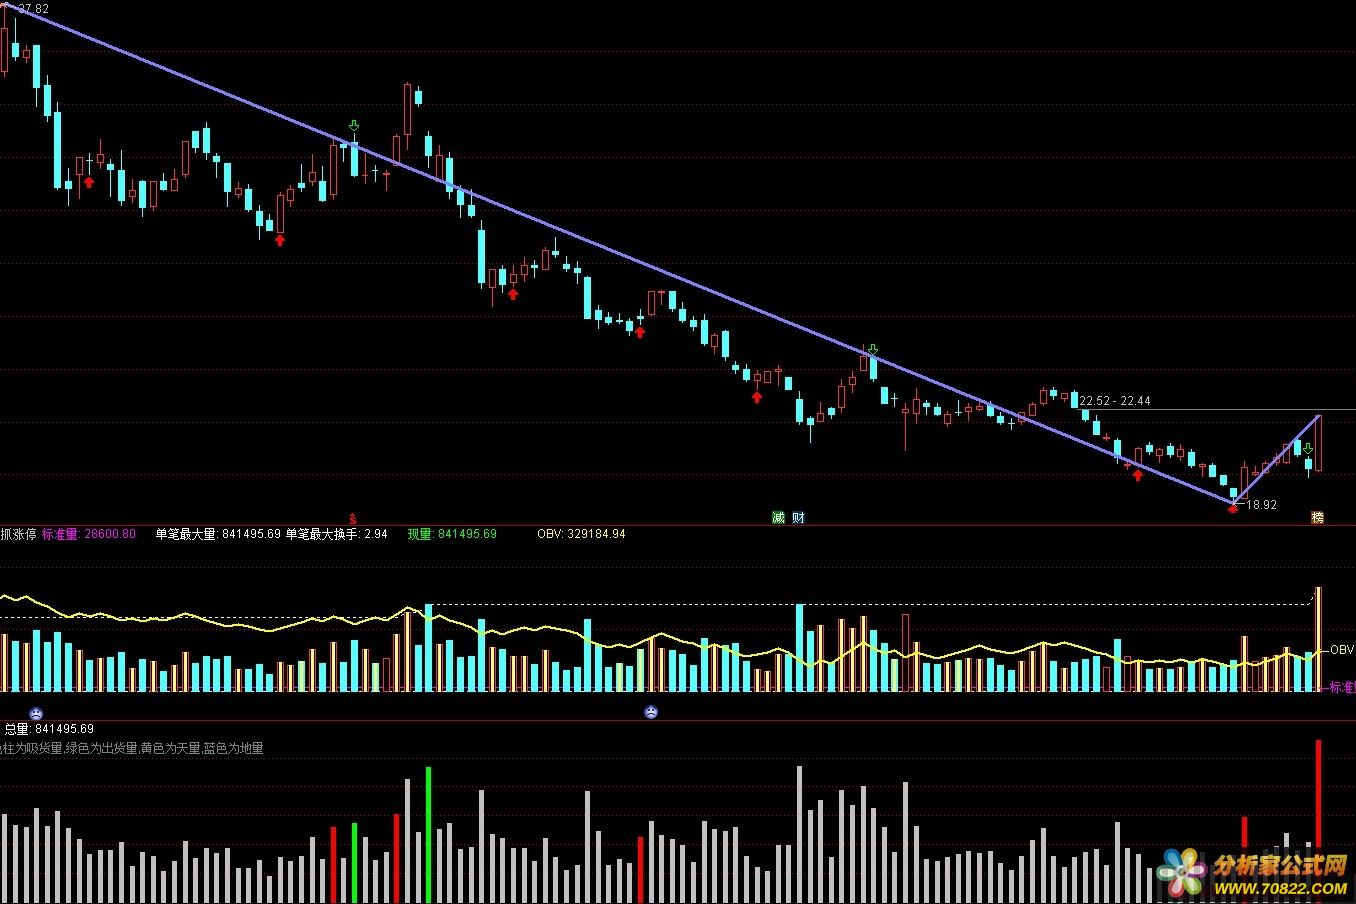Click the sad-face icon above the 总量 label
Viewport: 1356px width, 904px height.
(x=36, y=713)
